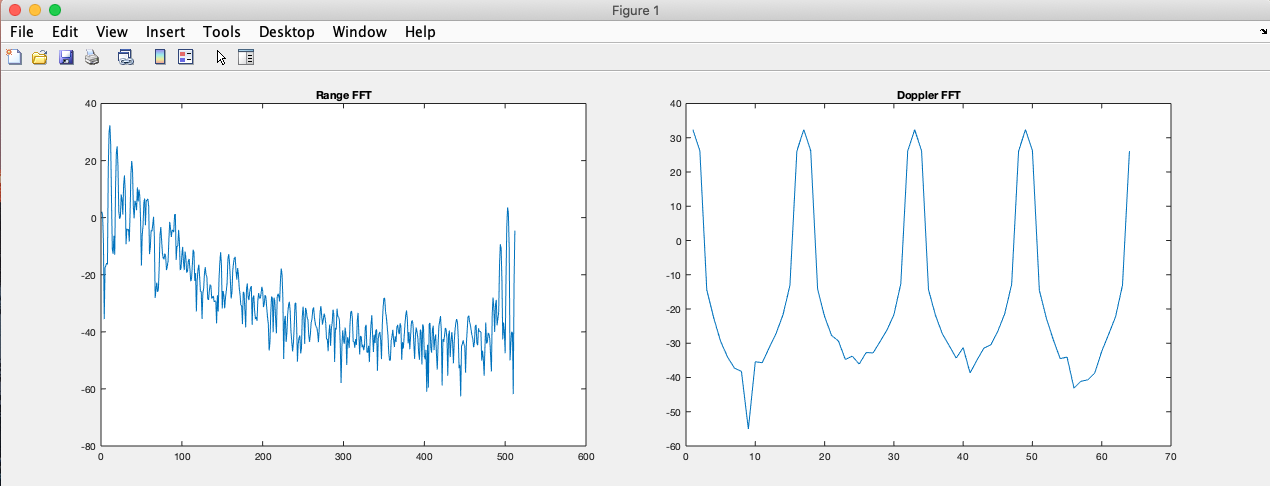Click x-axis label 300 on Range FFT
The image size is (1270, 486).
click(x=343, y=456)
